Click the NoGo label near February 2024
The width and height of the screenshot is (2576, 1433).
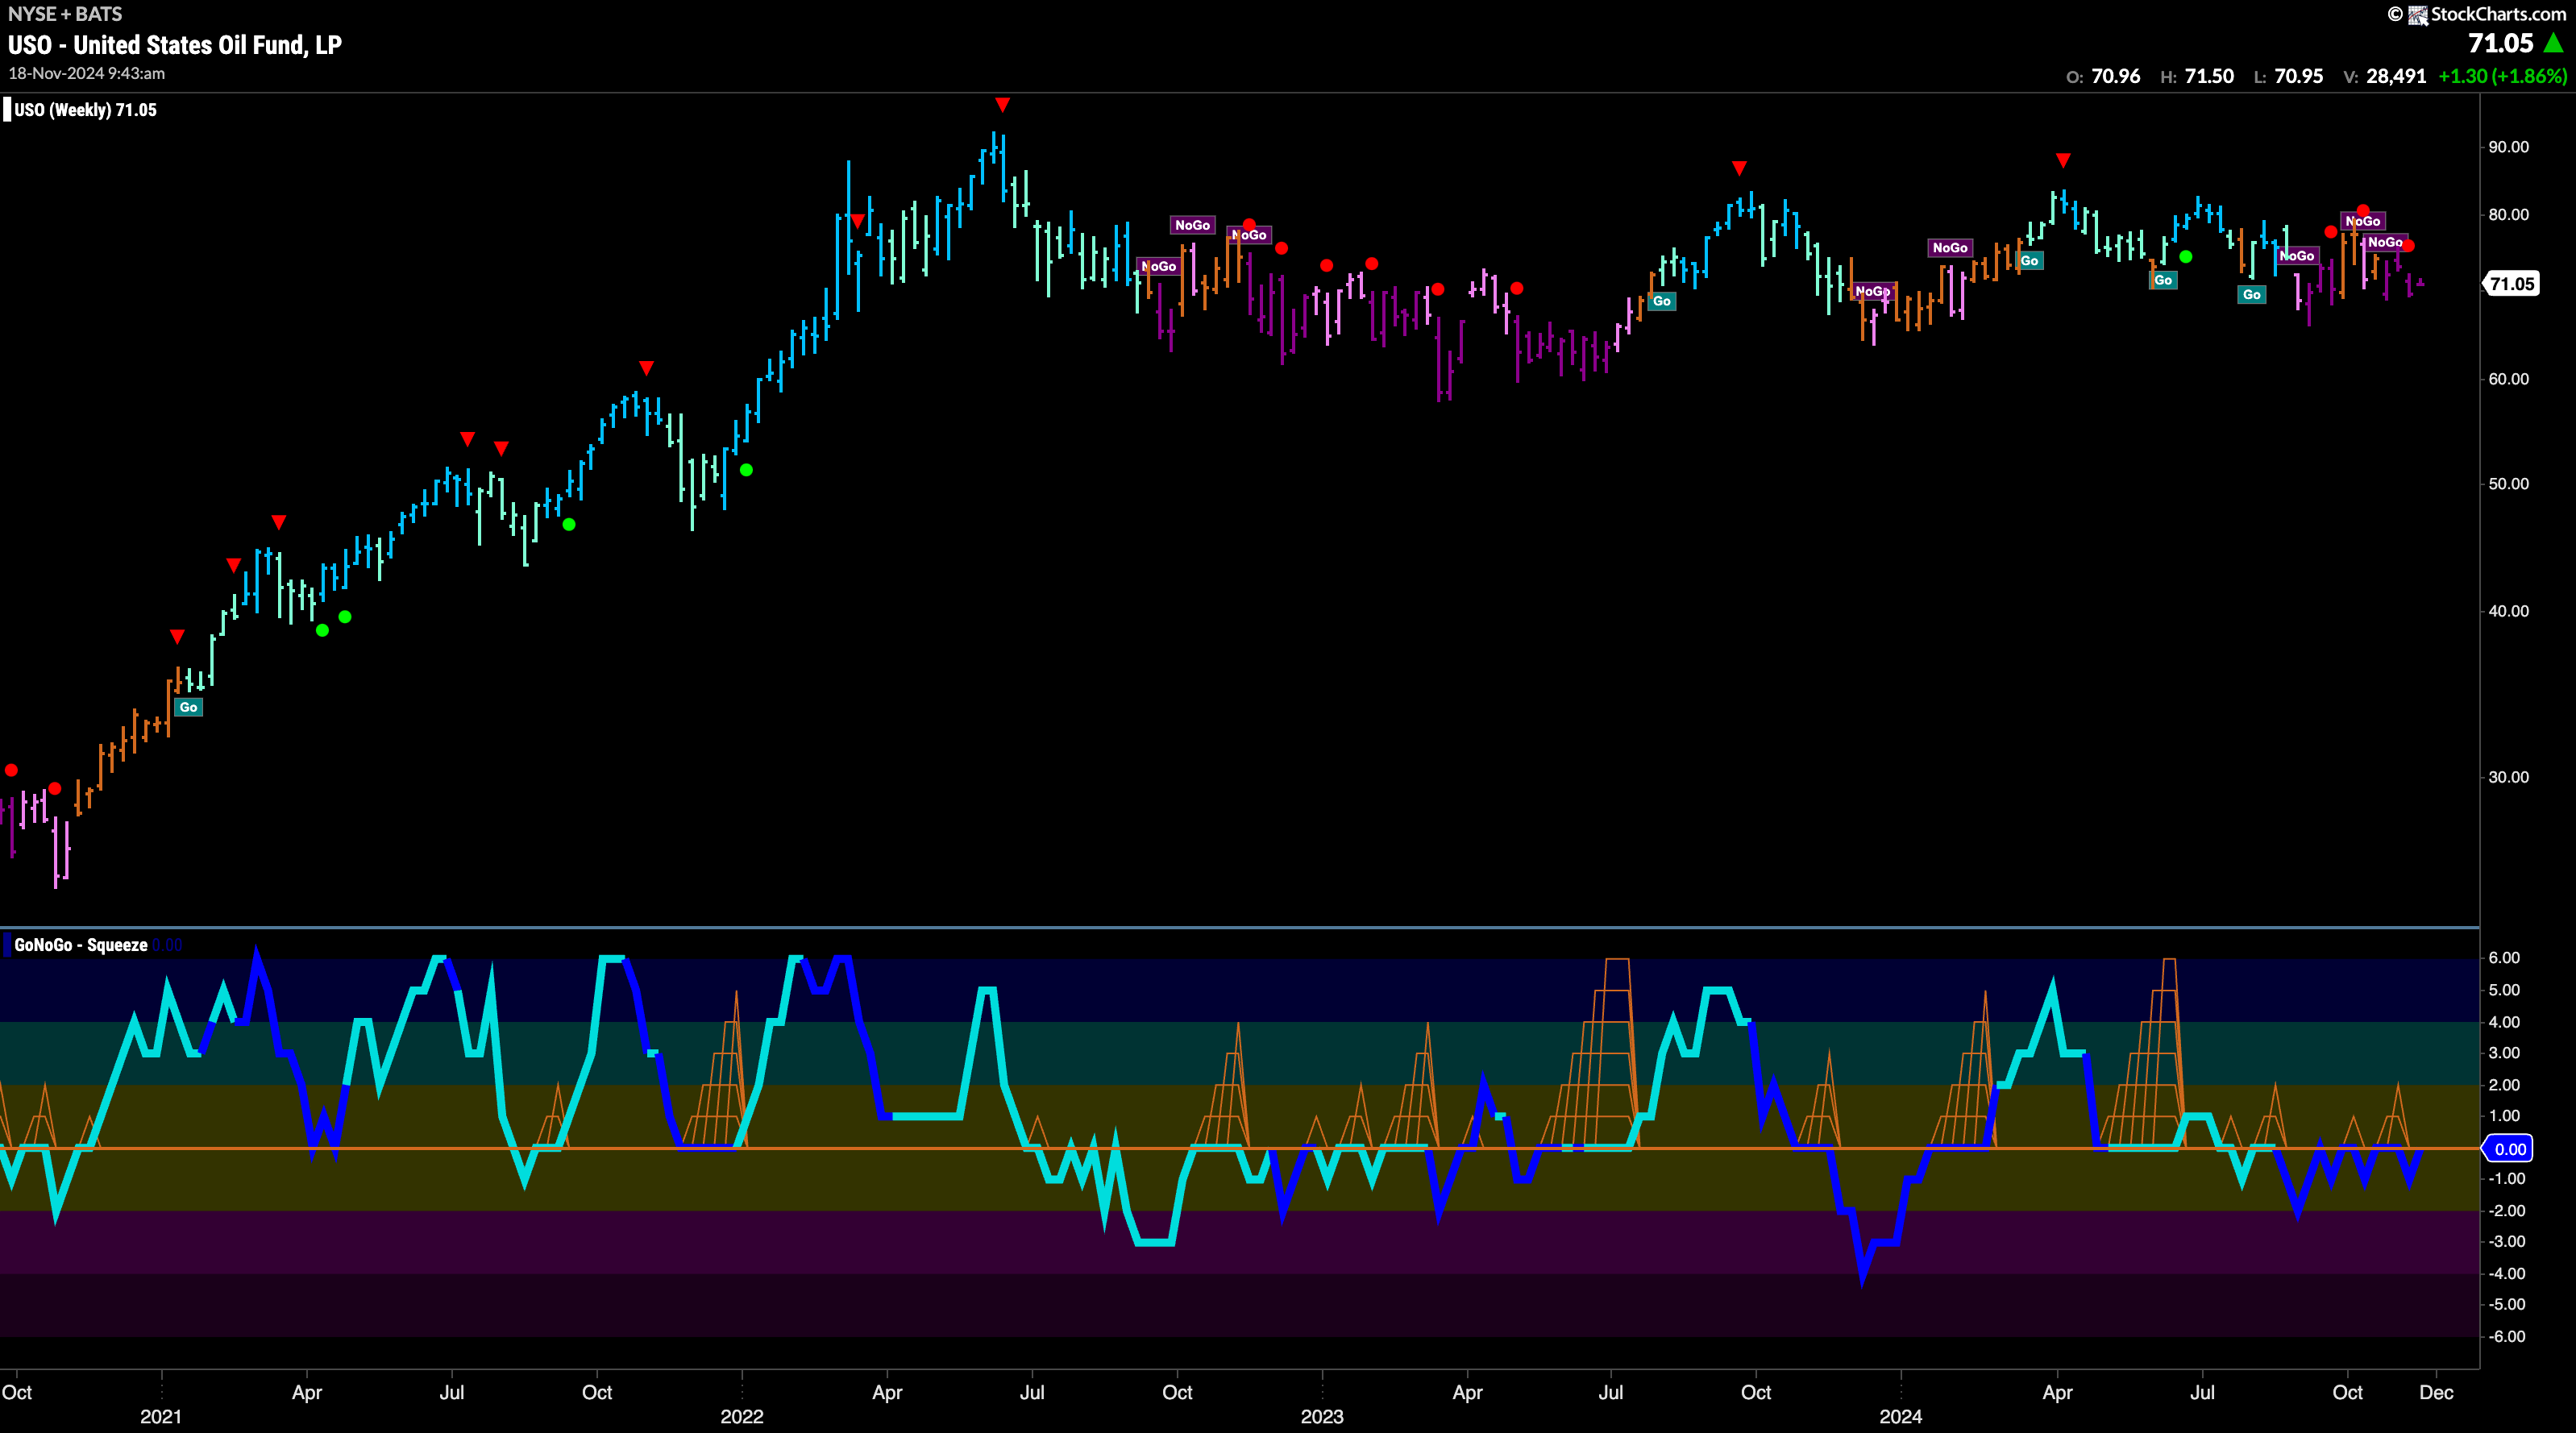pyautogui.click(x=1950, y=248)
